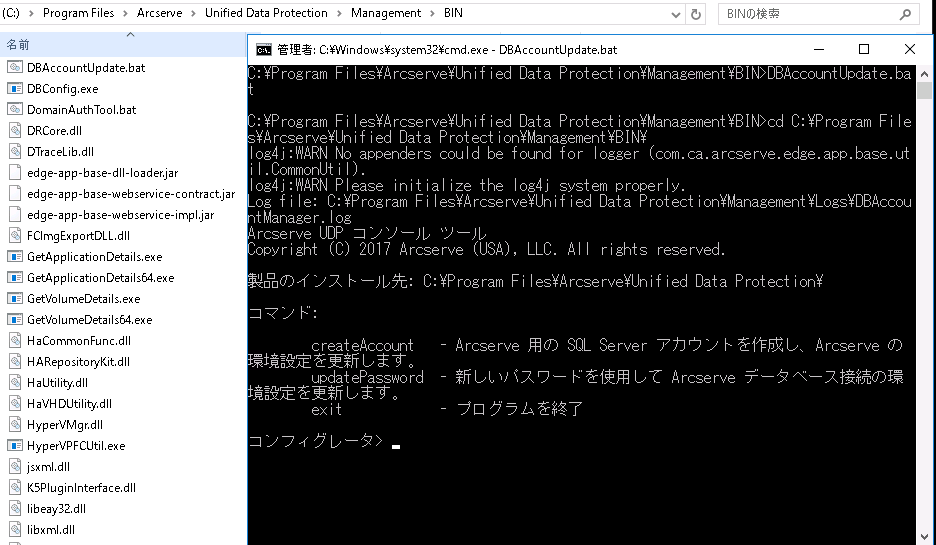Image resolution: width=936 pixels, height=545 pixels.
Task: Click the cmd window scroll down arrow
Action: (x=924, y=537)
